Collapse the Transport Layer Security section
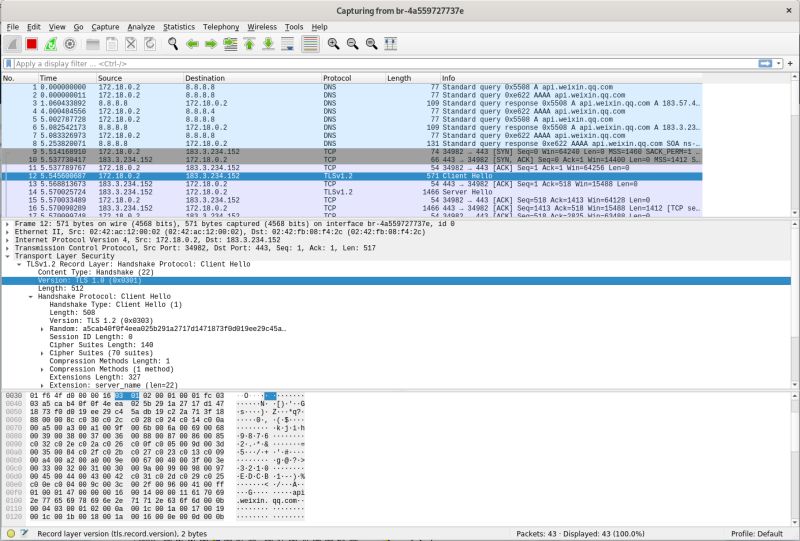 [8, 256]
